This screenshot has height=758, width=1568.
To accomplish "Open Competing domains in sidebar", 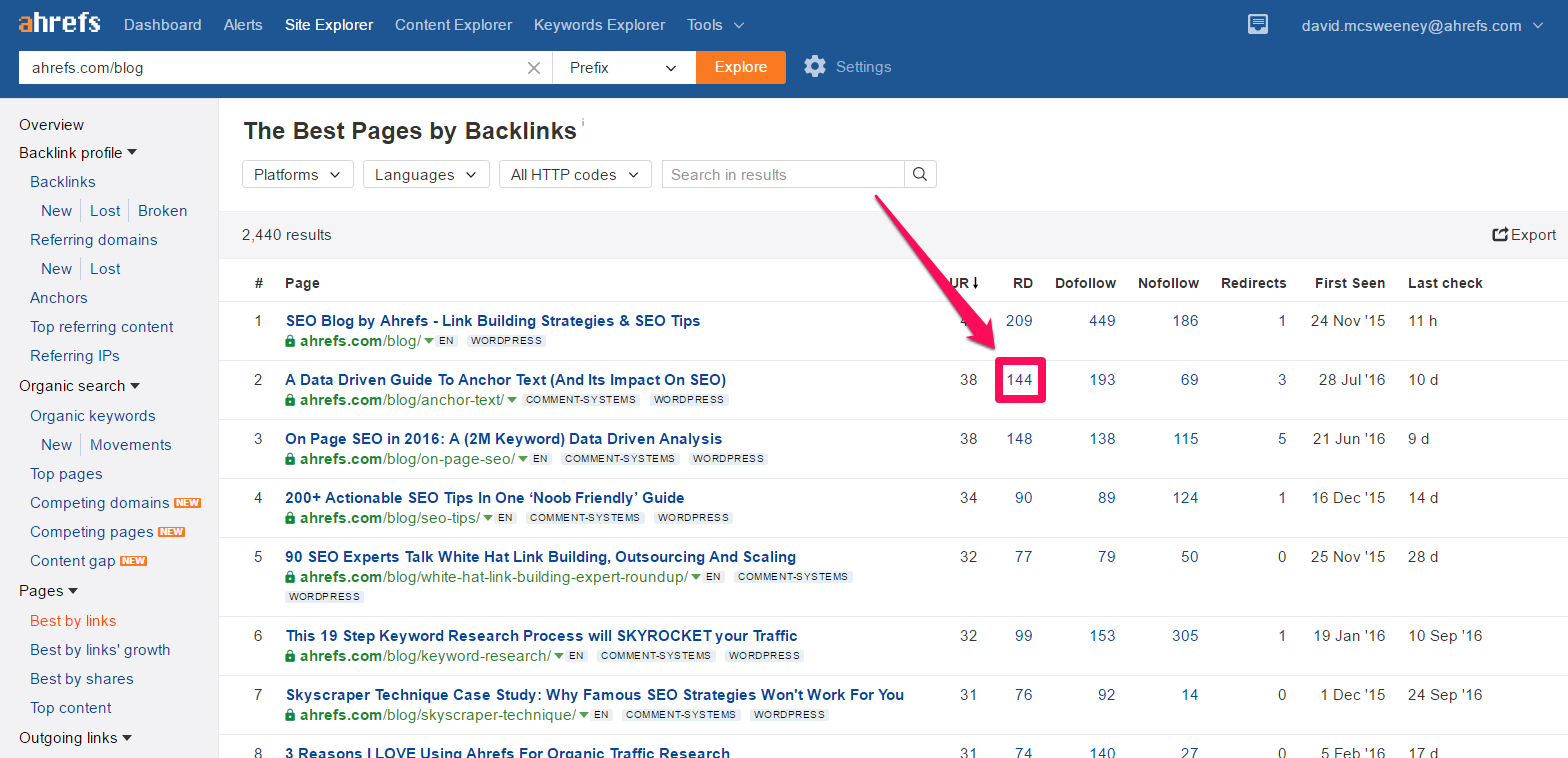I will click(x=100, y=503).
